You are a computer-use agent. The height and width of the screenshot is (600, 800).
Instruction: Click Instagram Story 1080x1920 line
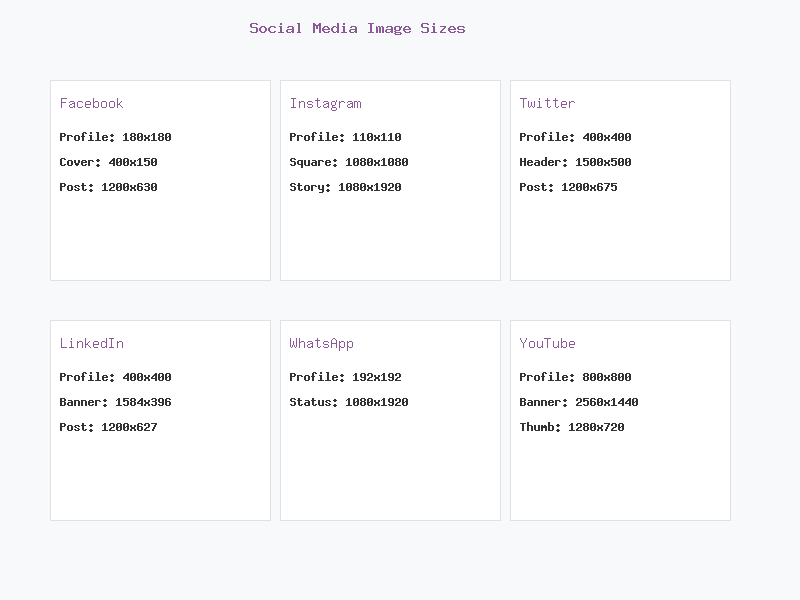(345, 187)
